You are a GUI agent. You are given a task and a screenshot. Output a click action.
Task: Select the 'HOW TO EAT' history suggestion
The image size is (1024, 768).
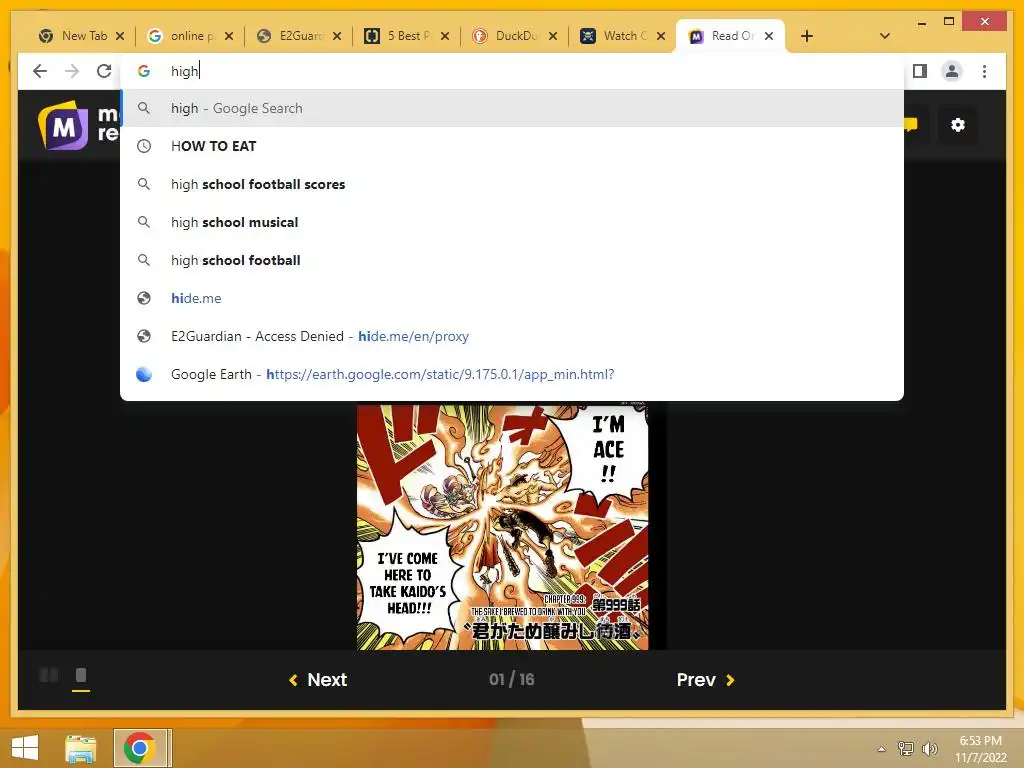click(512, 146)
